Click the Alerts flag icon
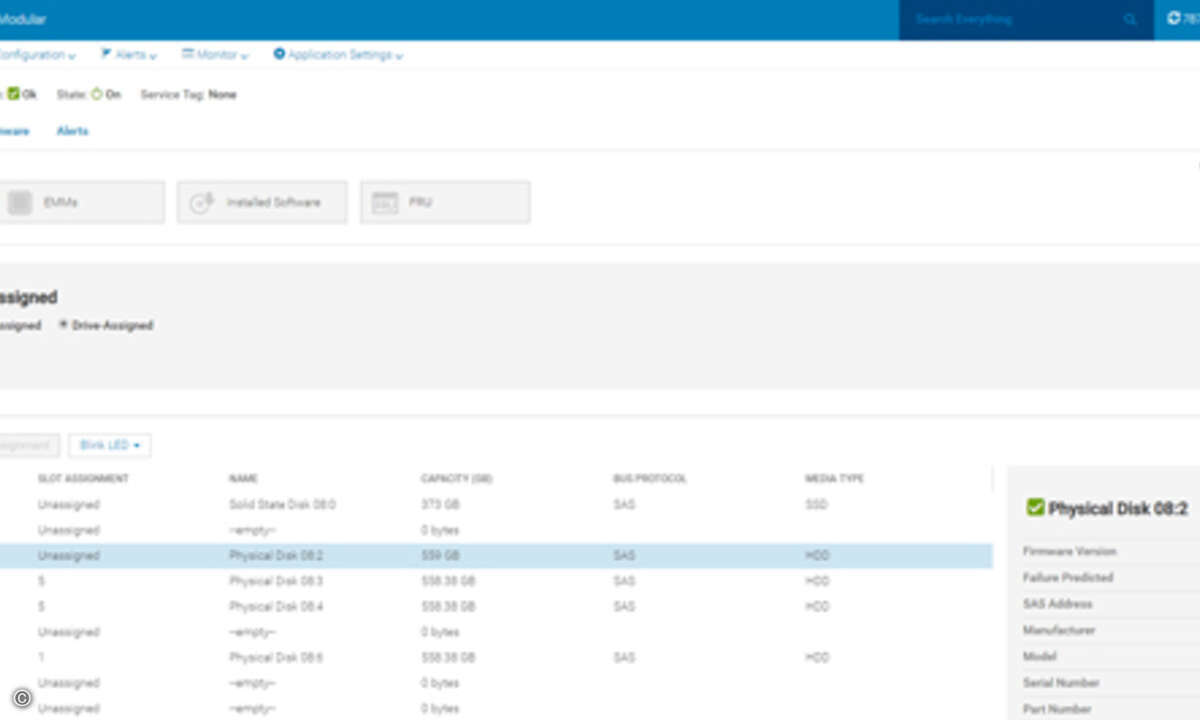This screenshot has width=1200, height=720. [x=105, y=54]
